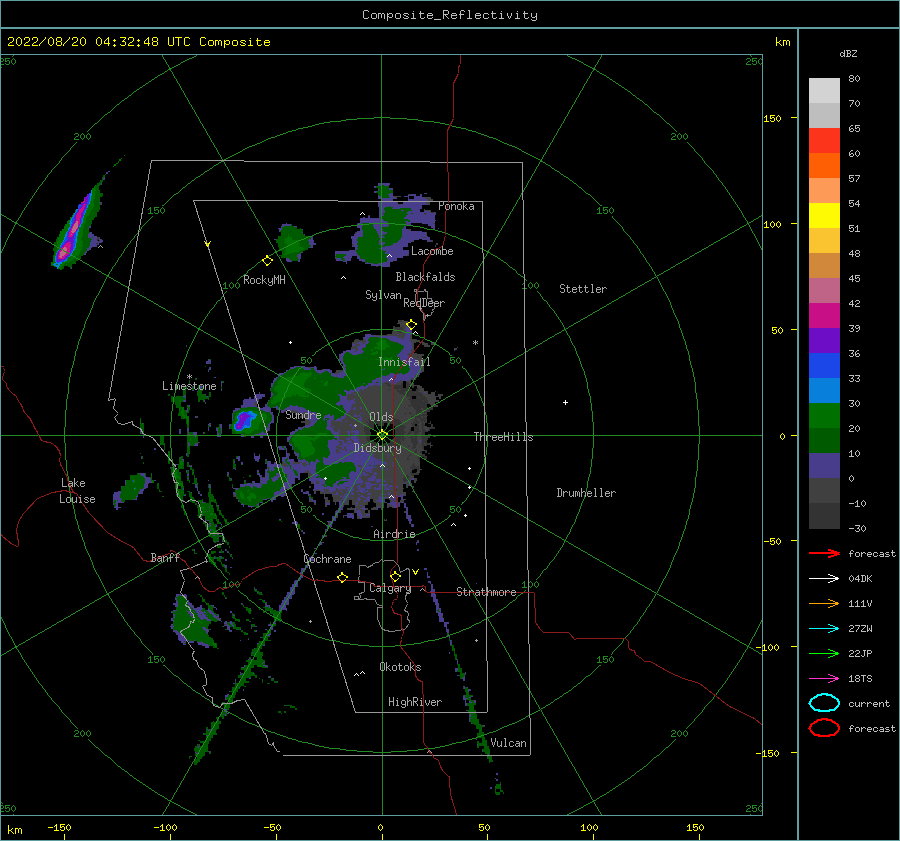This screenshot has height=841, width=900.
Task: Click the Okotoks label
Action: [400, 667]
